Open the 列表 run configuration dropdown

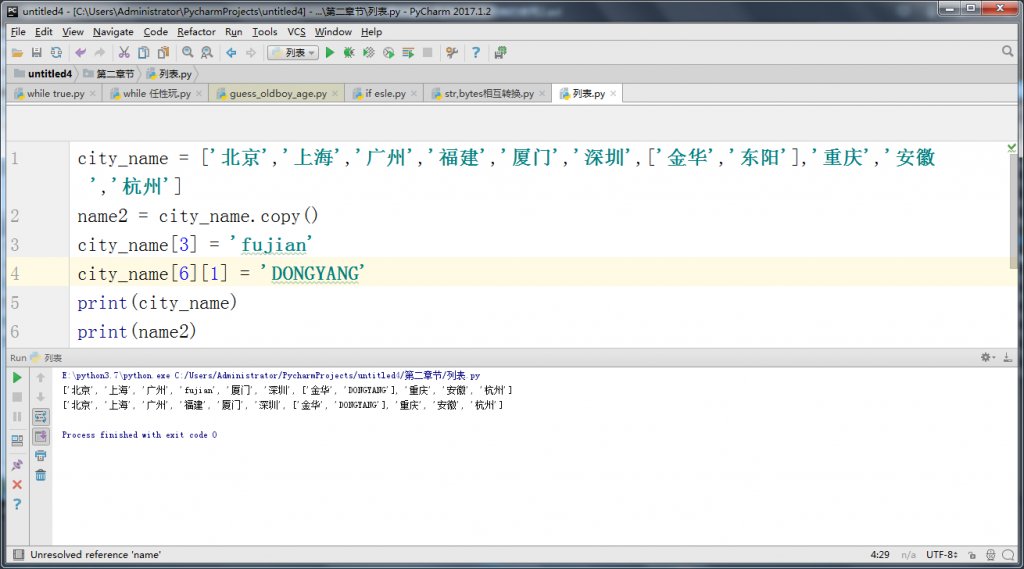click(293, 53)
